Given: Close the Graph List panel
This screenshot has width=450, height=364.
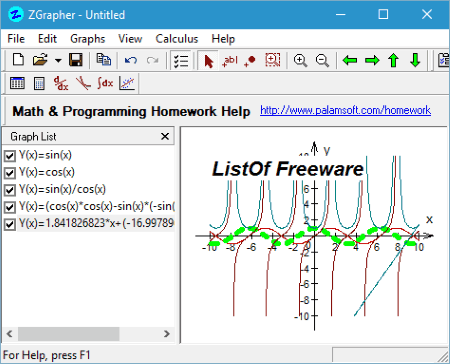Looking at the screenshot, I should coord(165,136).
